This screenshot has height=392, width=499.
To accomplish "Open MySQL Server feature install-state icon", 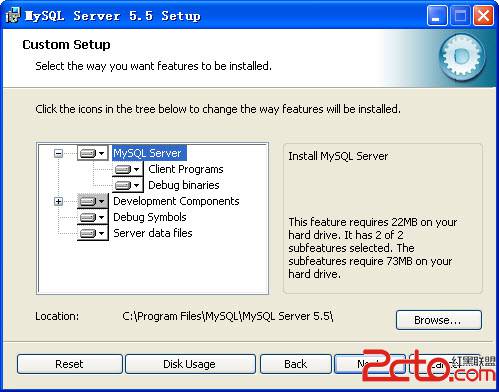I will pyautogui.click(x=93, y=153).
